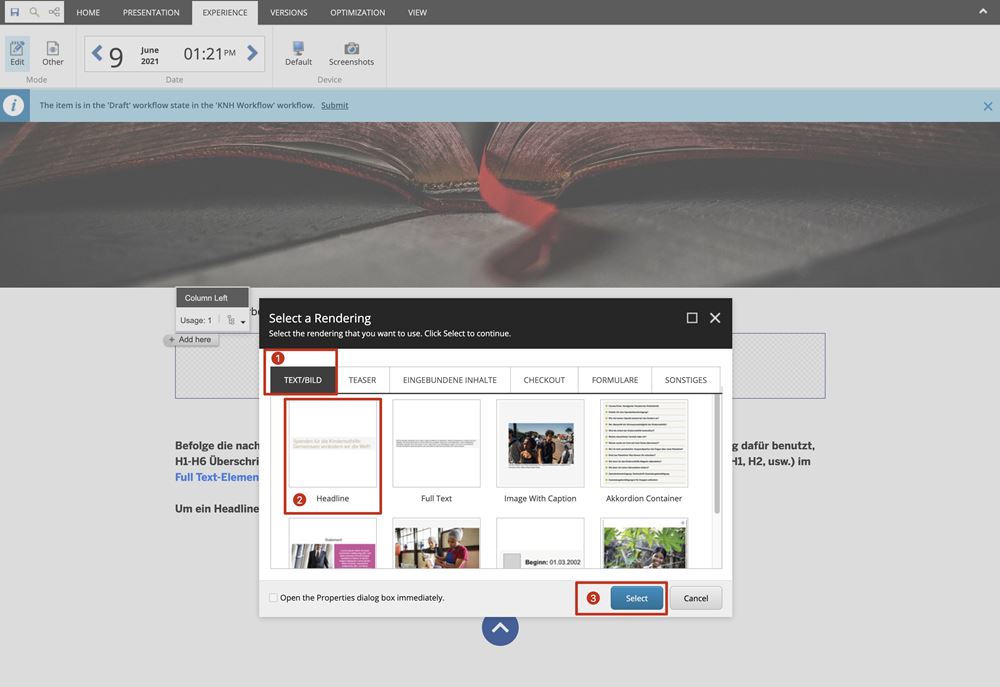Click the navigation tree icon in top bar

coord(54,12)
